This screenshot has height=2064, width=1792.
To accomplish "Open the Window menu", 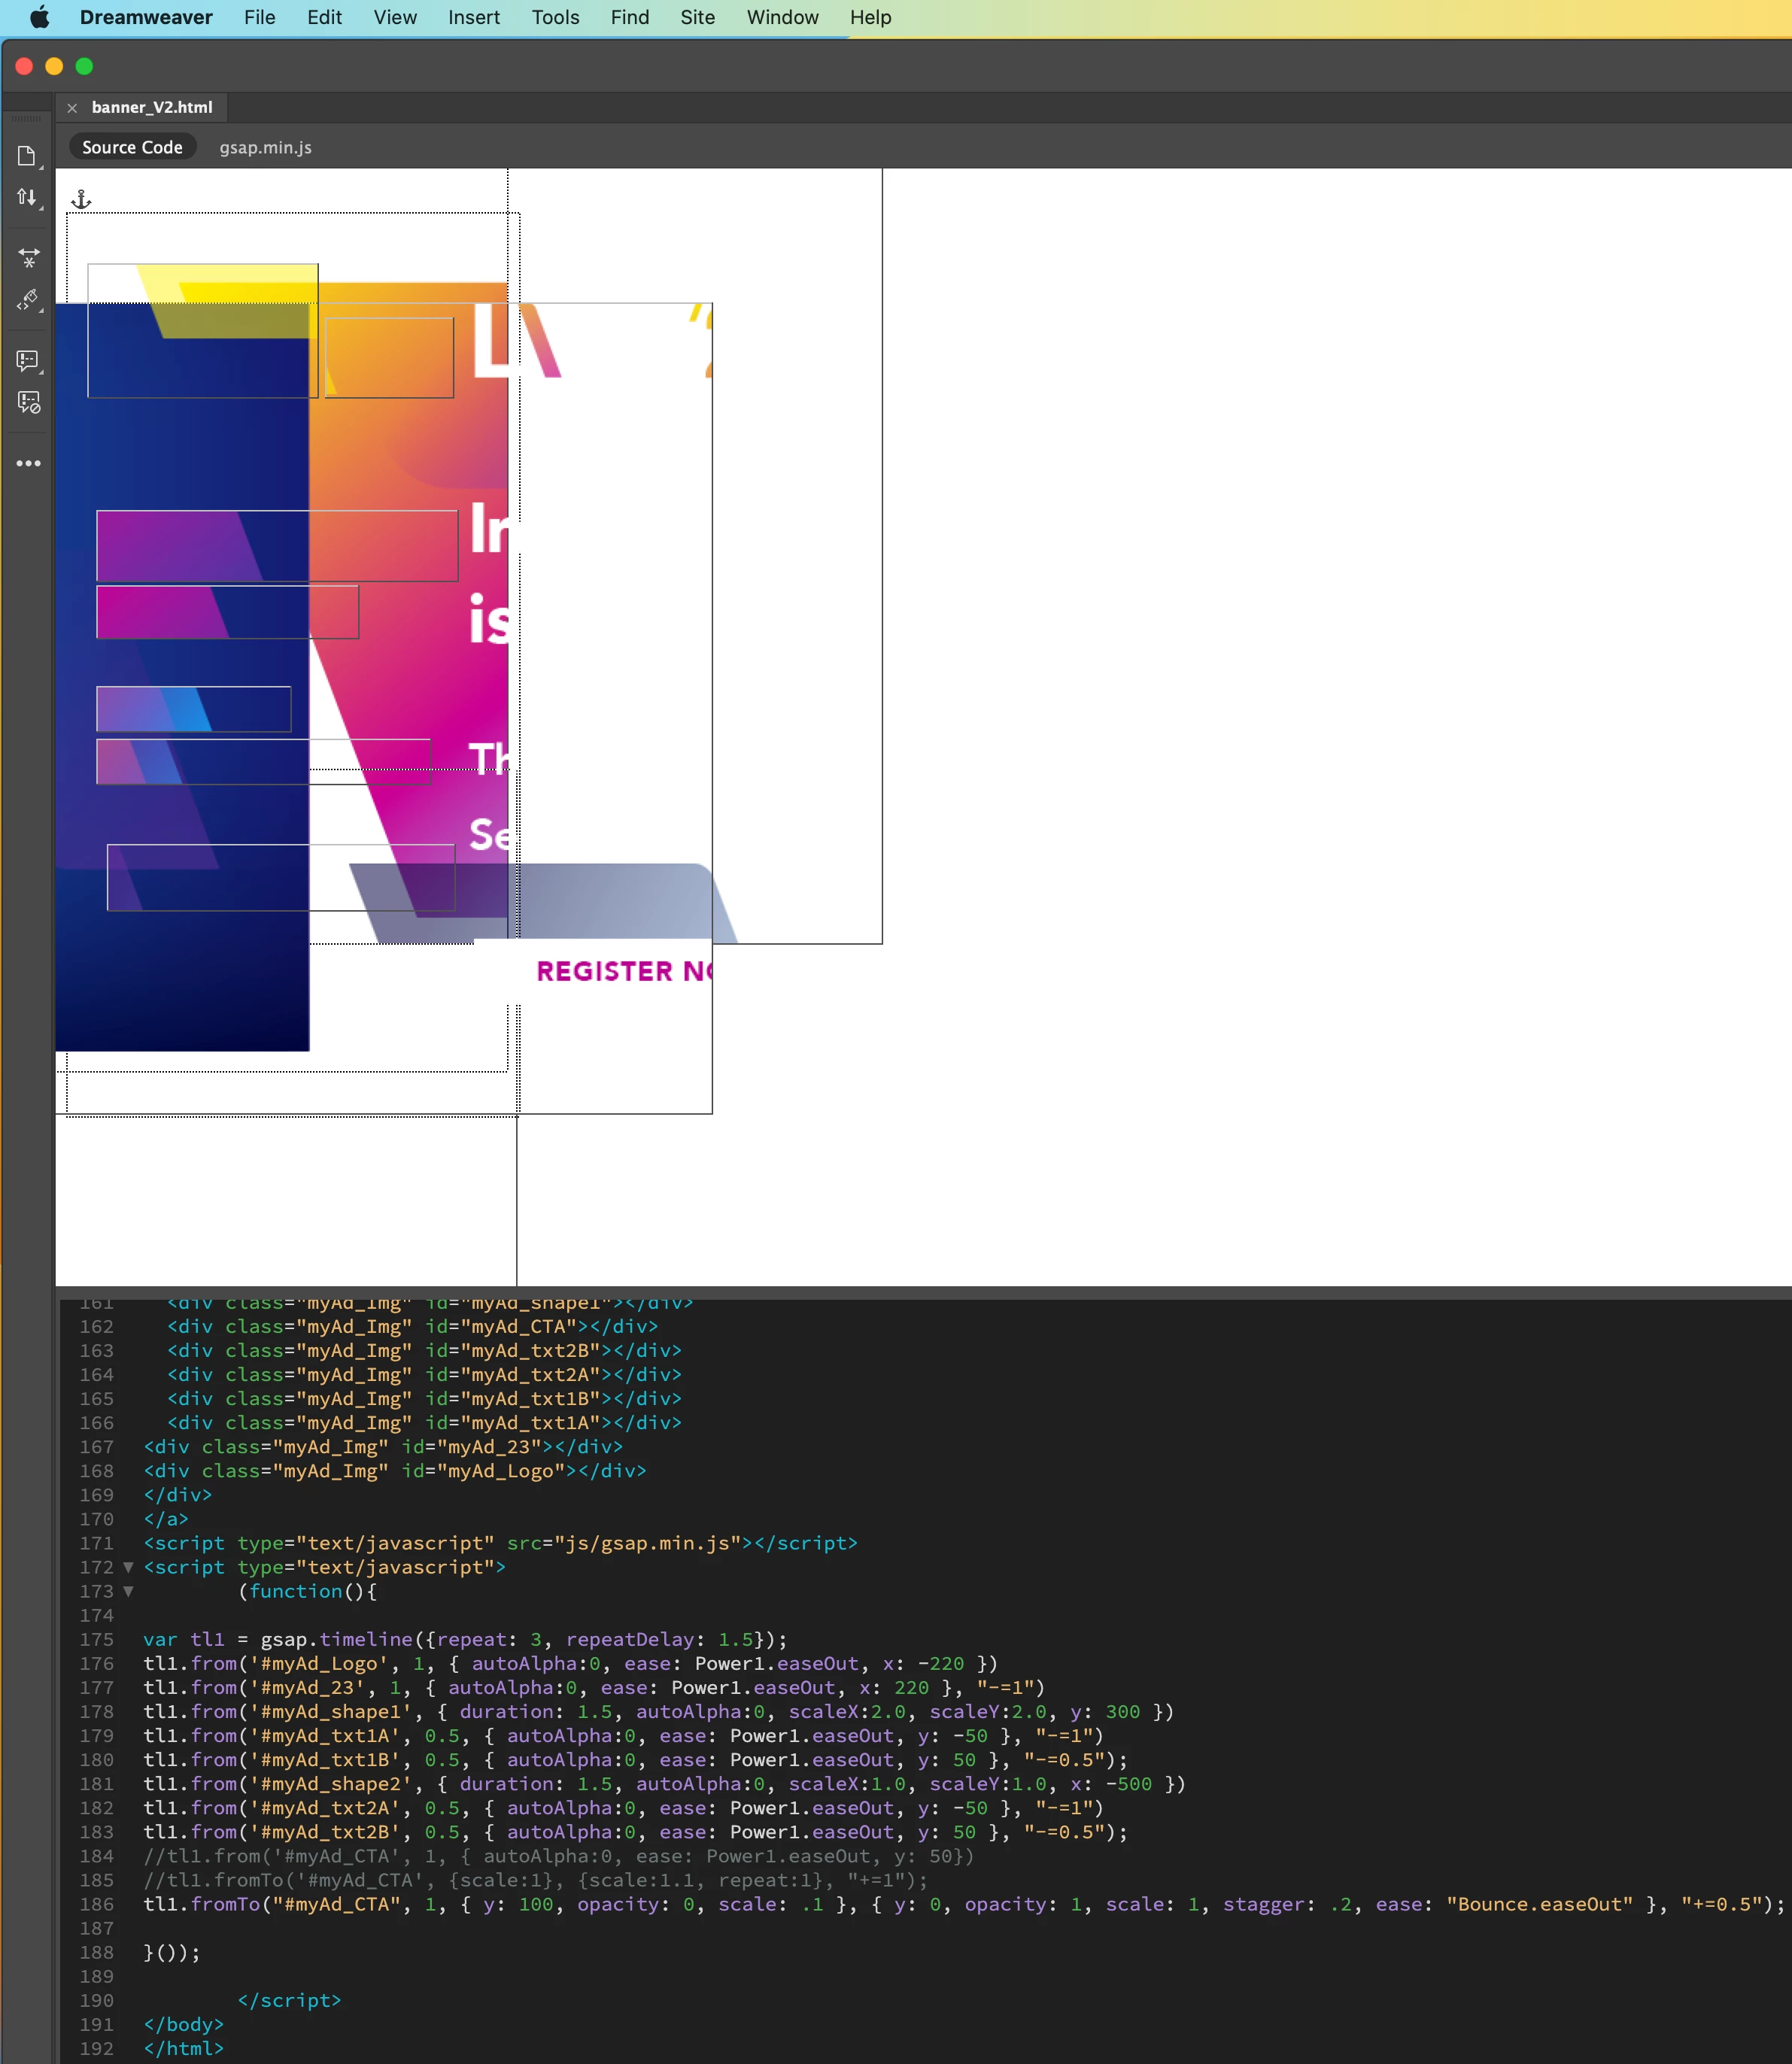I will point(782,17).
